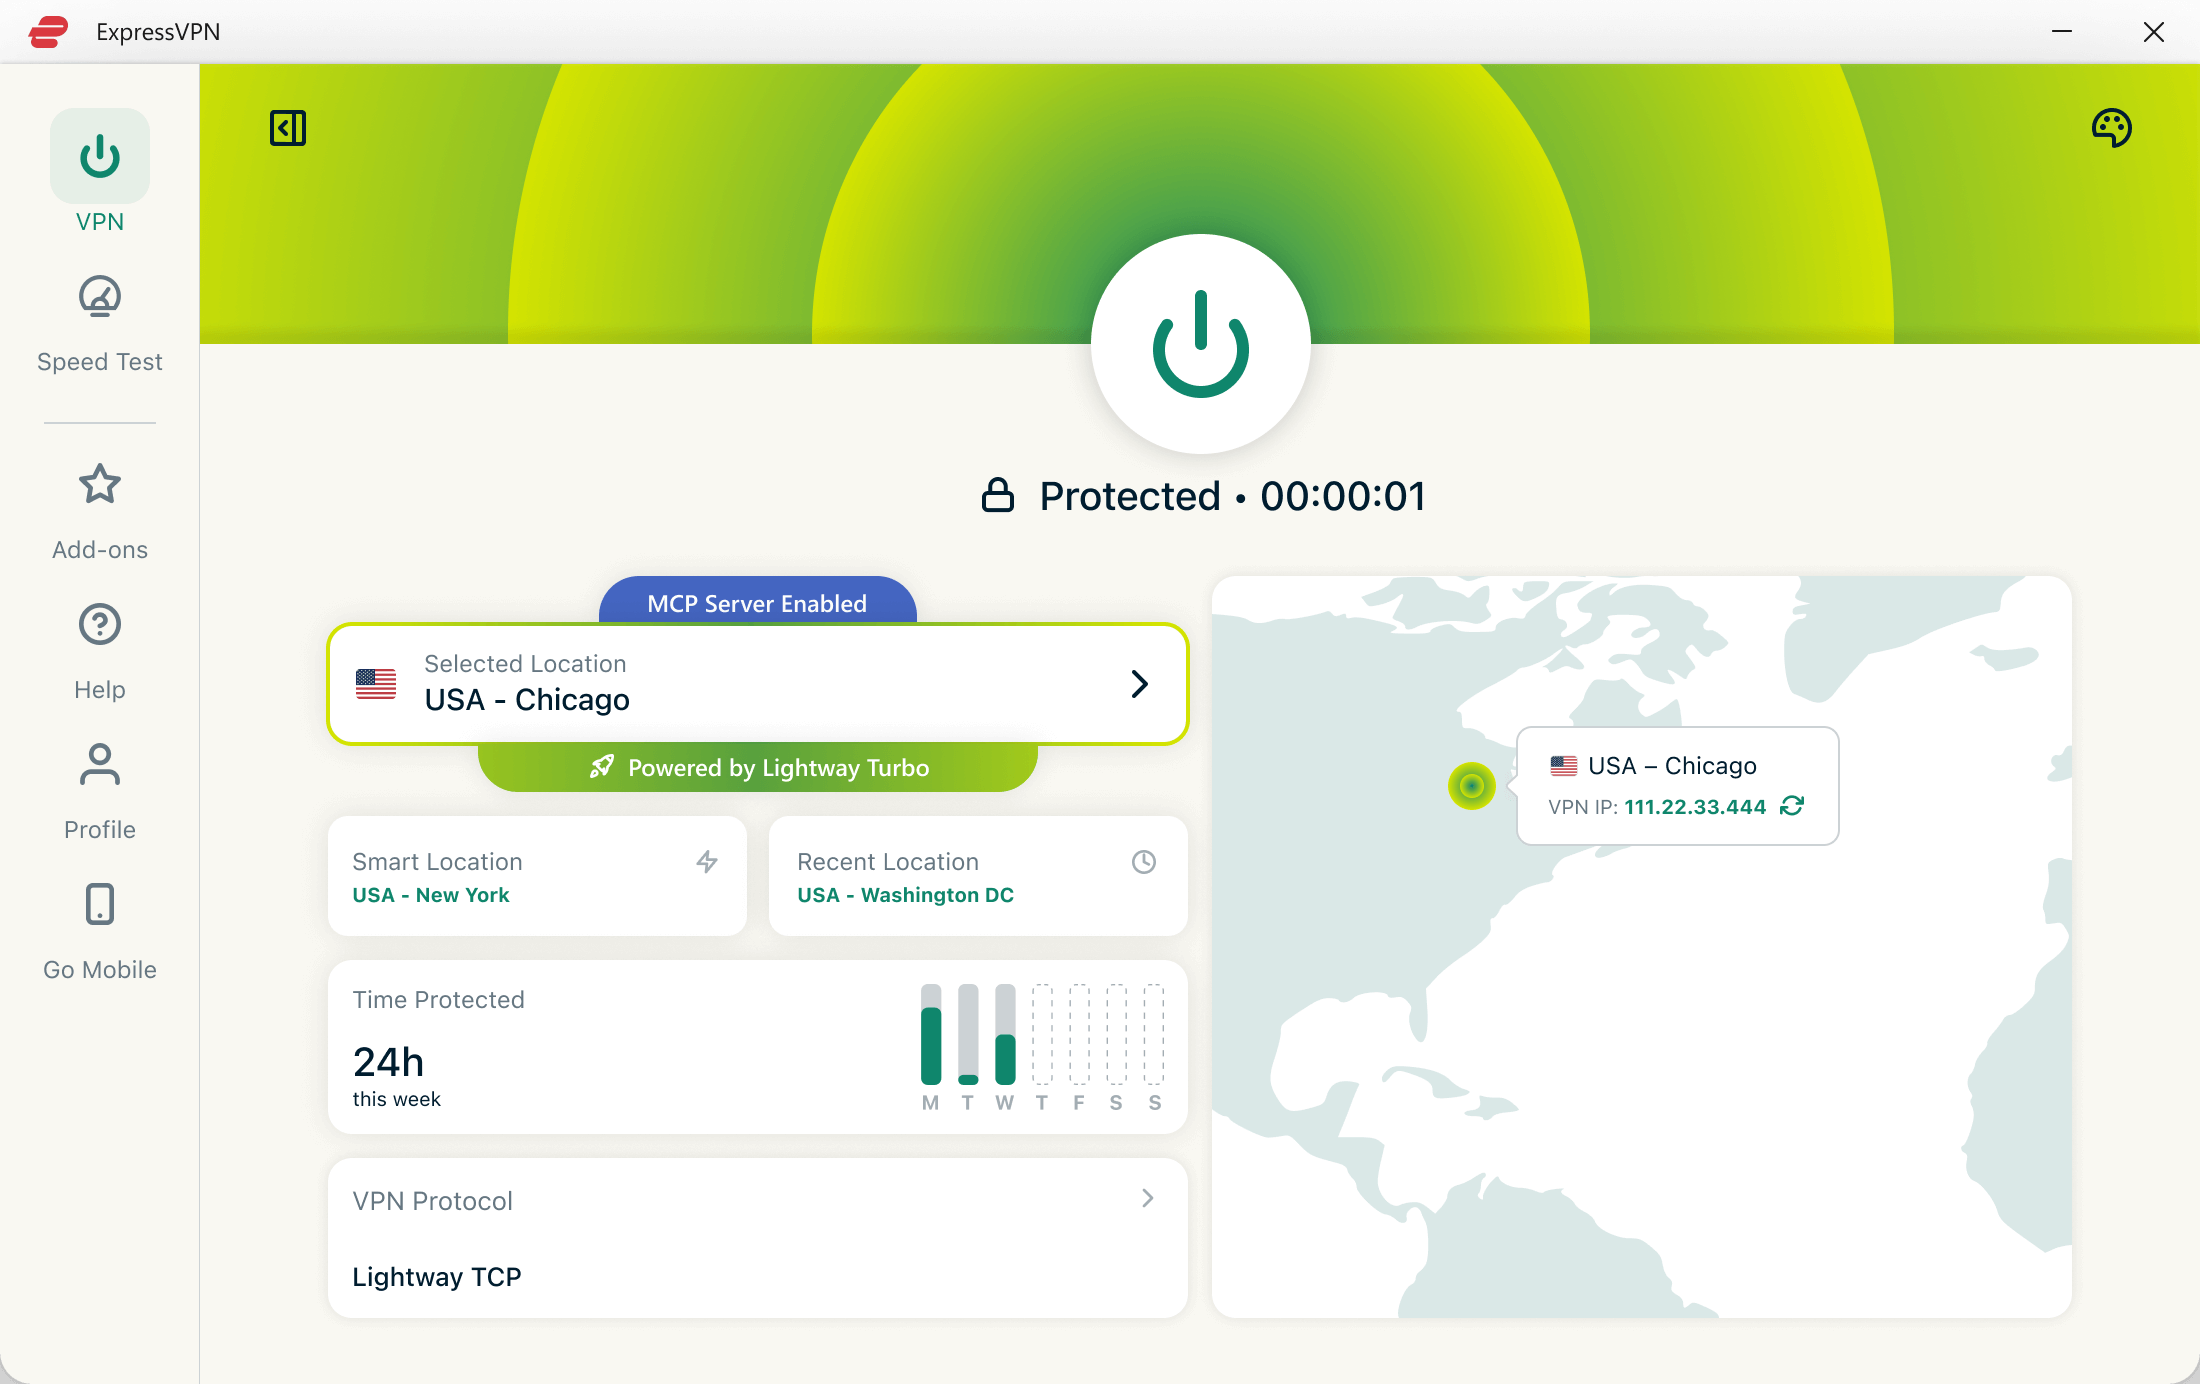This screenshot has height=1384, width=2200.
Task: Open the theme palette icon
Action: (2111, 128)
